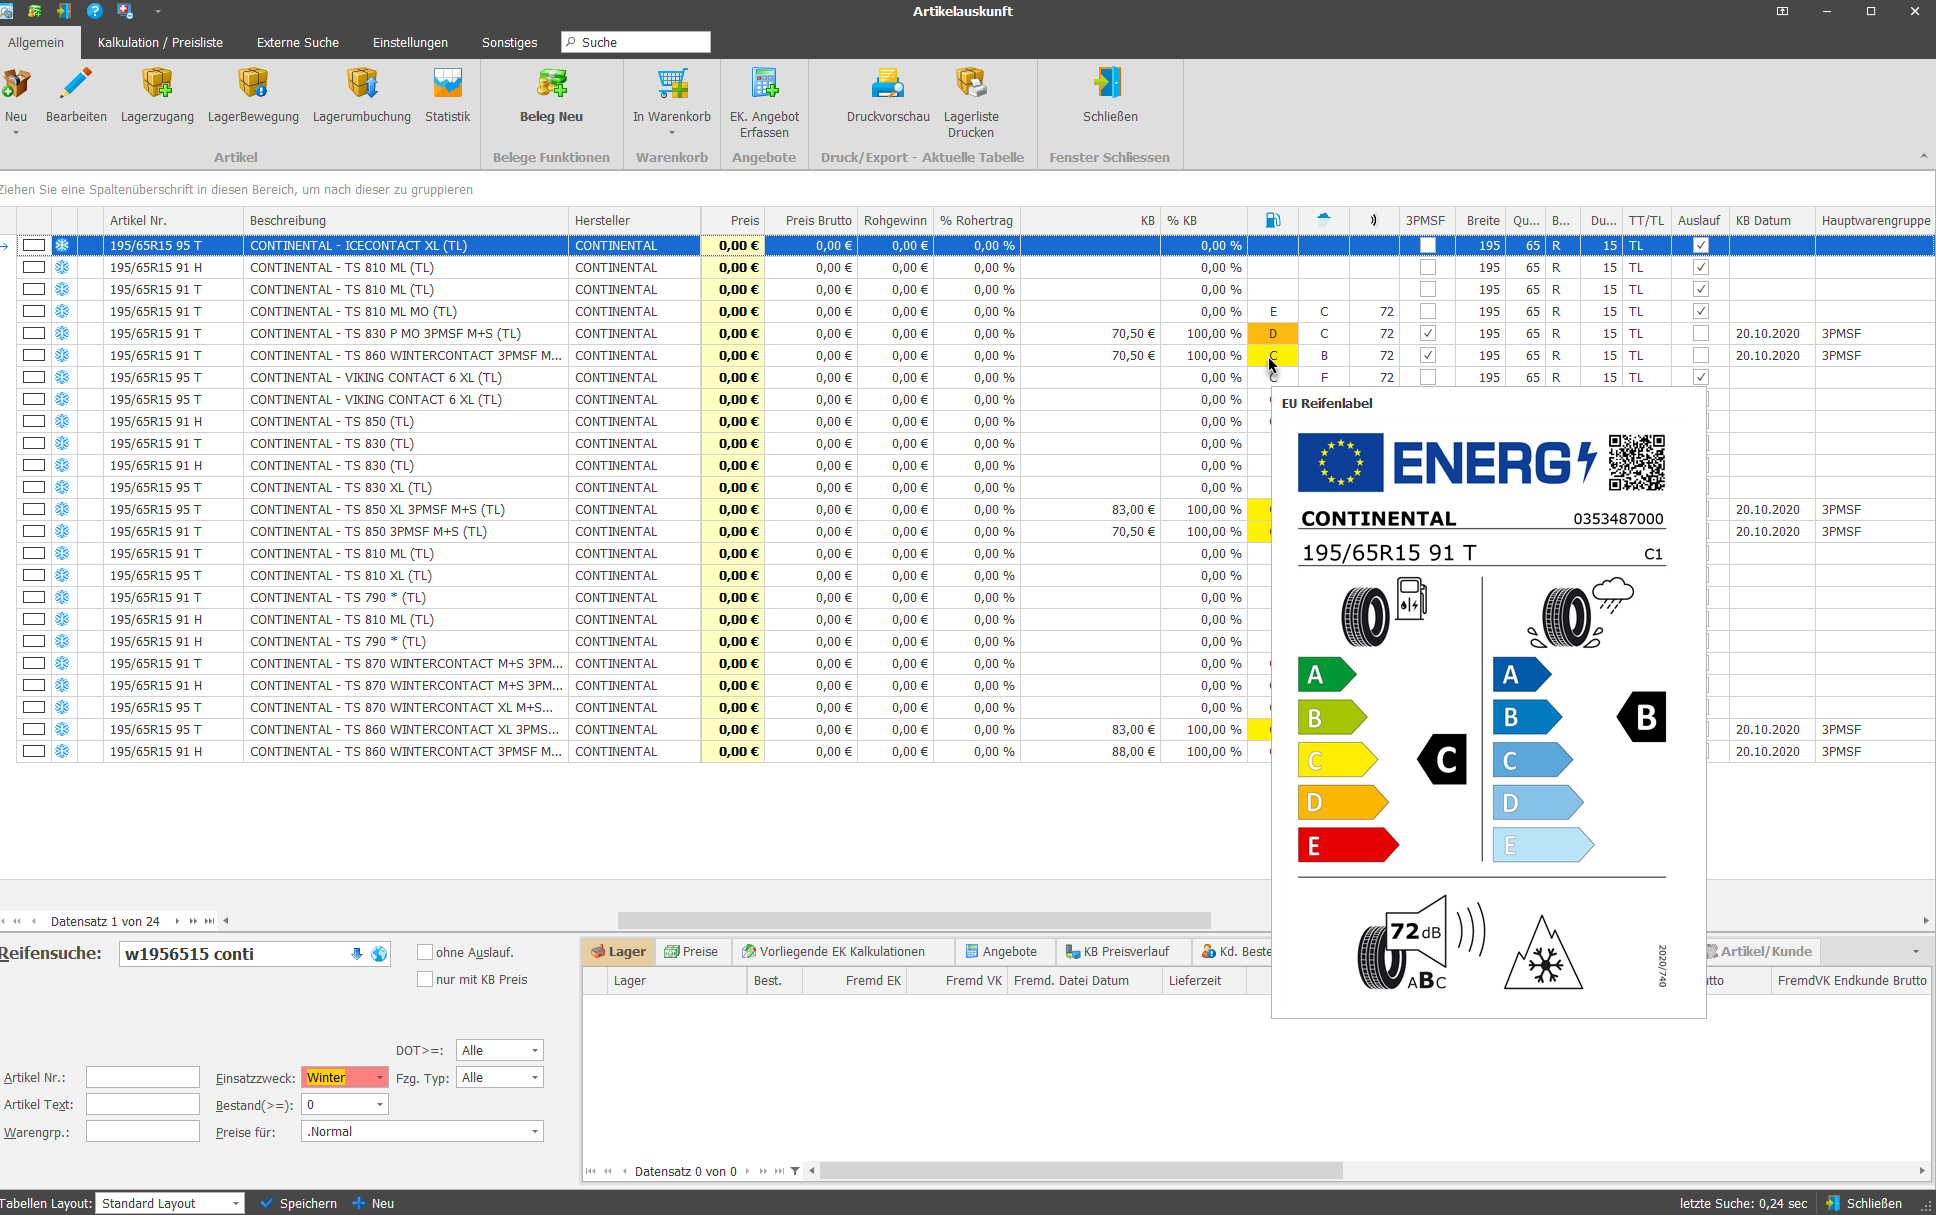Toggle Auslauf checkbox for ICECONTACT XL row
This screenshot has width=1936, height=1215.
[1701, 245]
